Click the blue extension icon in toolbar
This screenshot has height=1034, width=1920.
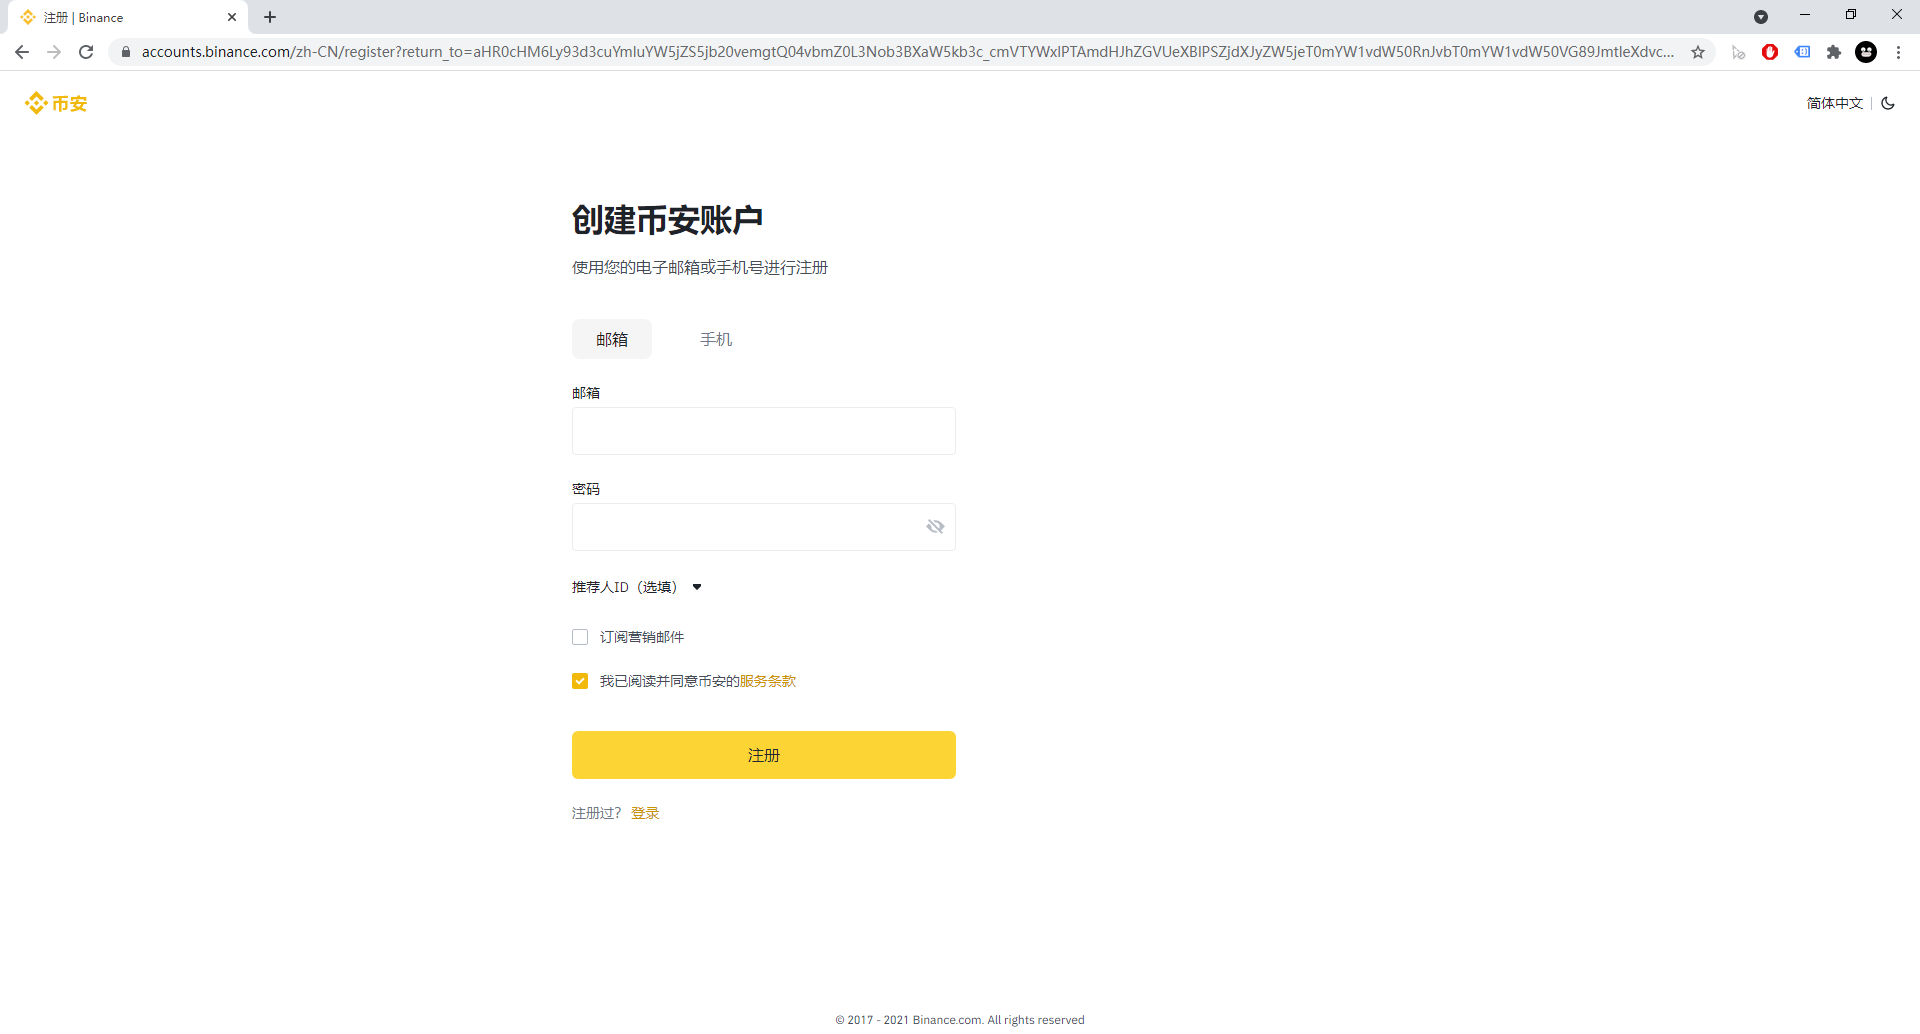pyautogui.click(x=1802, y=52)
